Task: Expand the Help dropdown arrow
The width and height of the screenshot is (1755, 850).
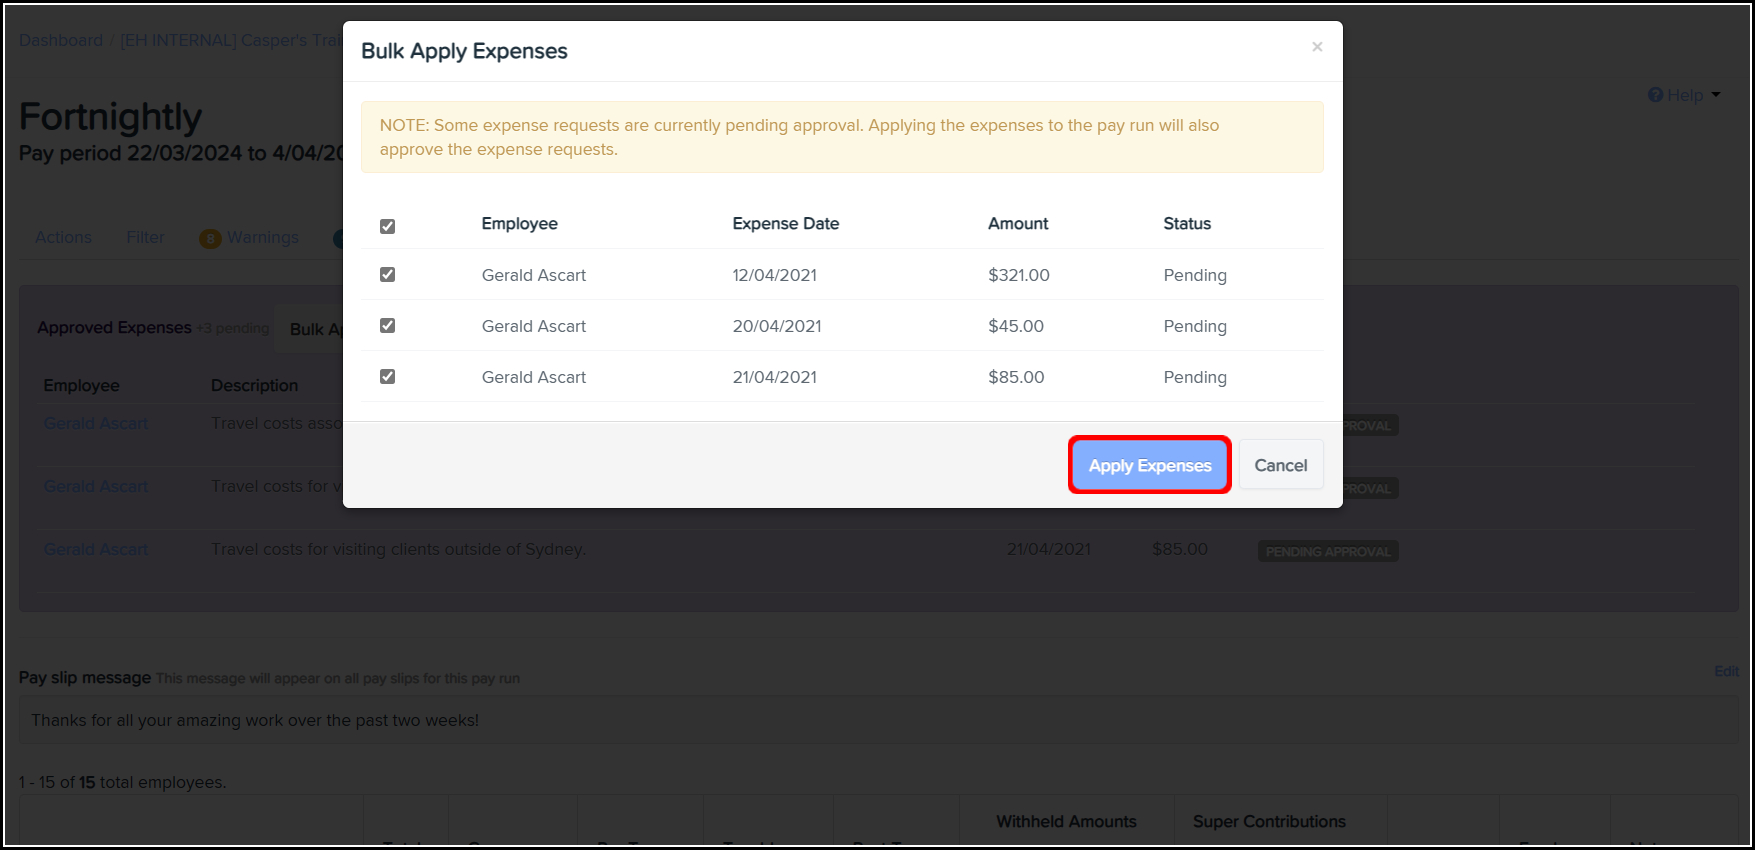Action: coord(1716,95)
